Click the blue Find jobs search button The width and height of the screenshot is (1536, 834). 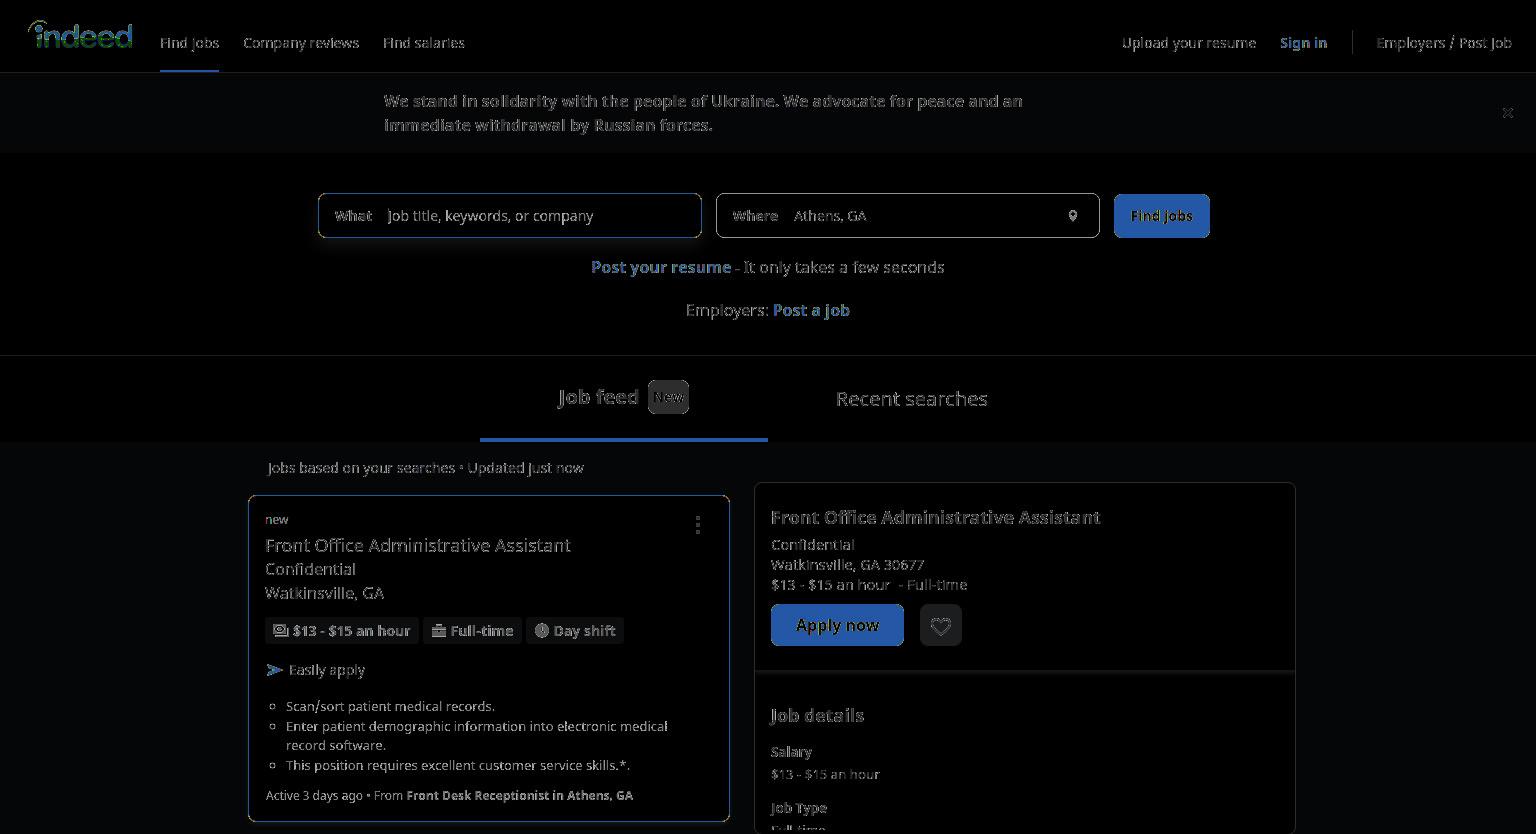tap(1162, 216)
